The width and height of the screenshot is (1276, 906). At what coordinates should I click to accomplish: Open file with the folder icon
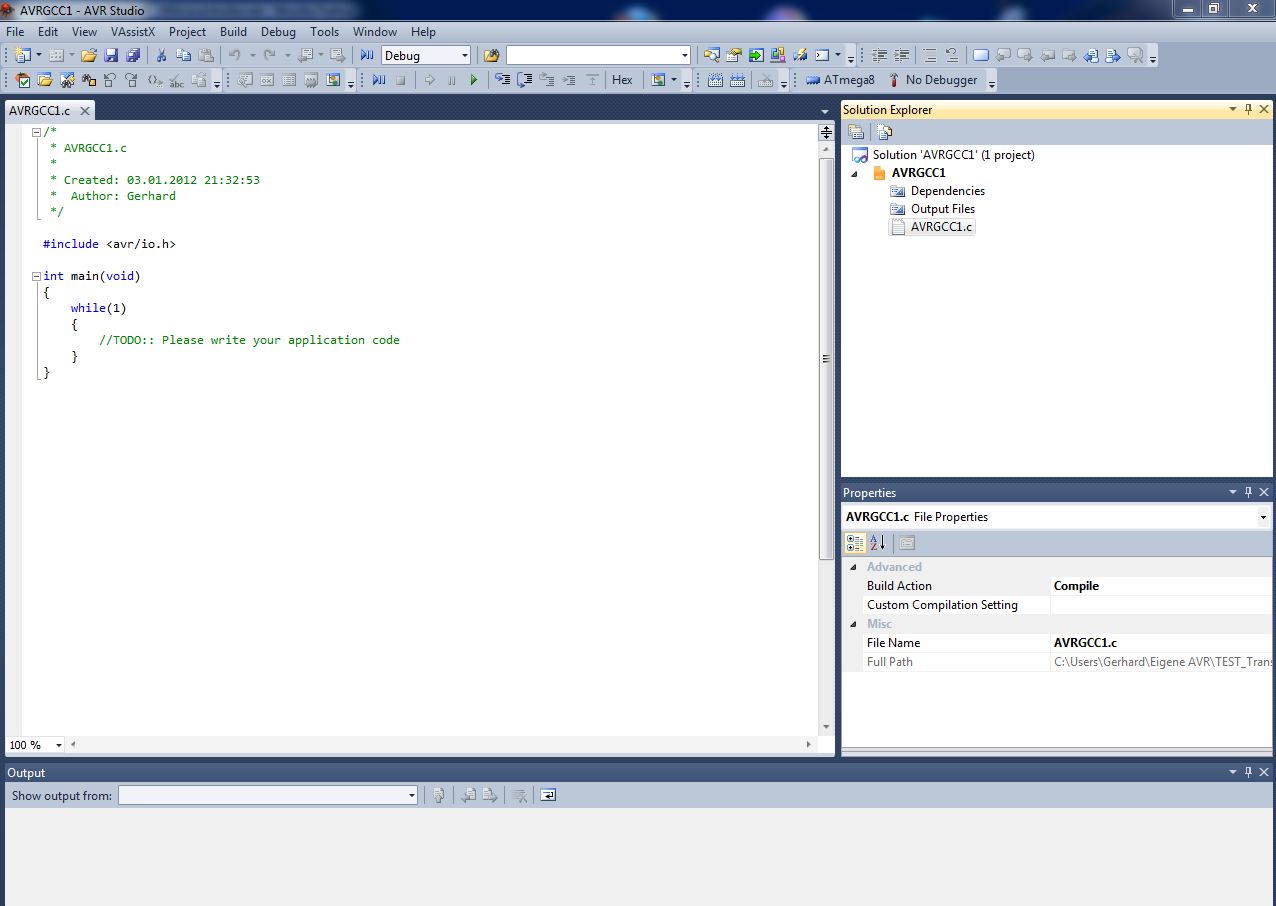[89, 56]
